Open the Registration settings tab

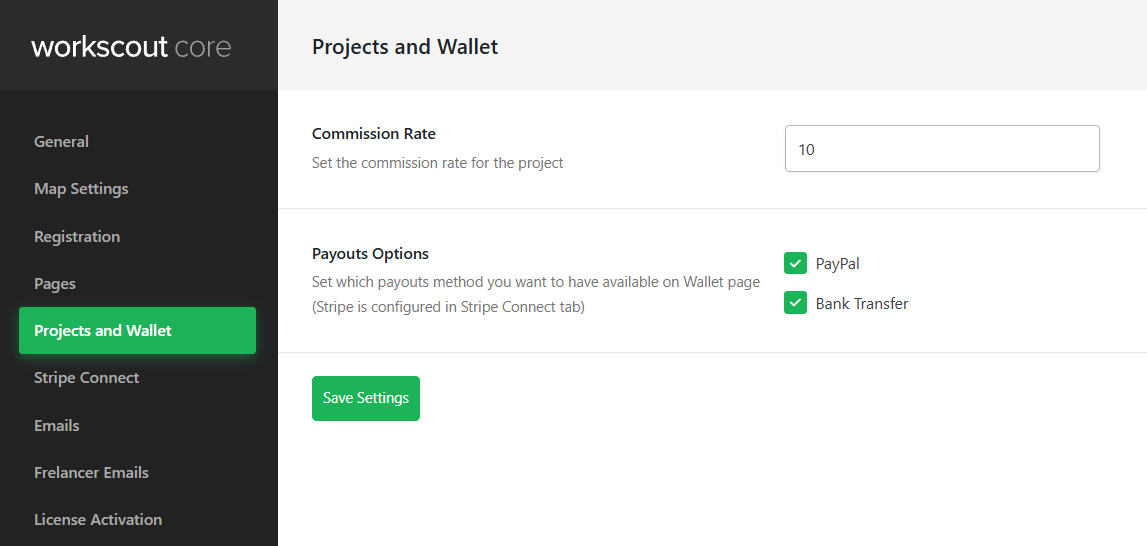coord(77,237)
